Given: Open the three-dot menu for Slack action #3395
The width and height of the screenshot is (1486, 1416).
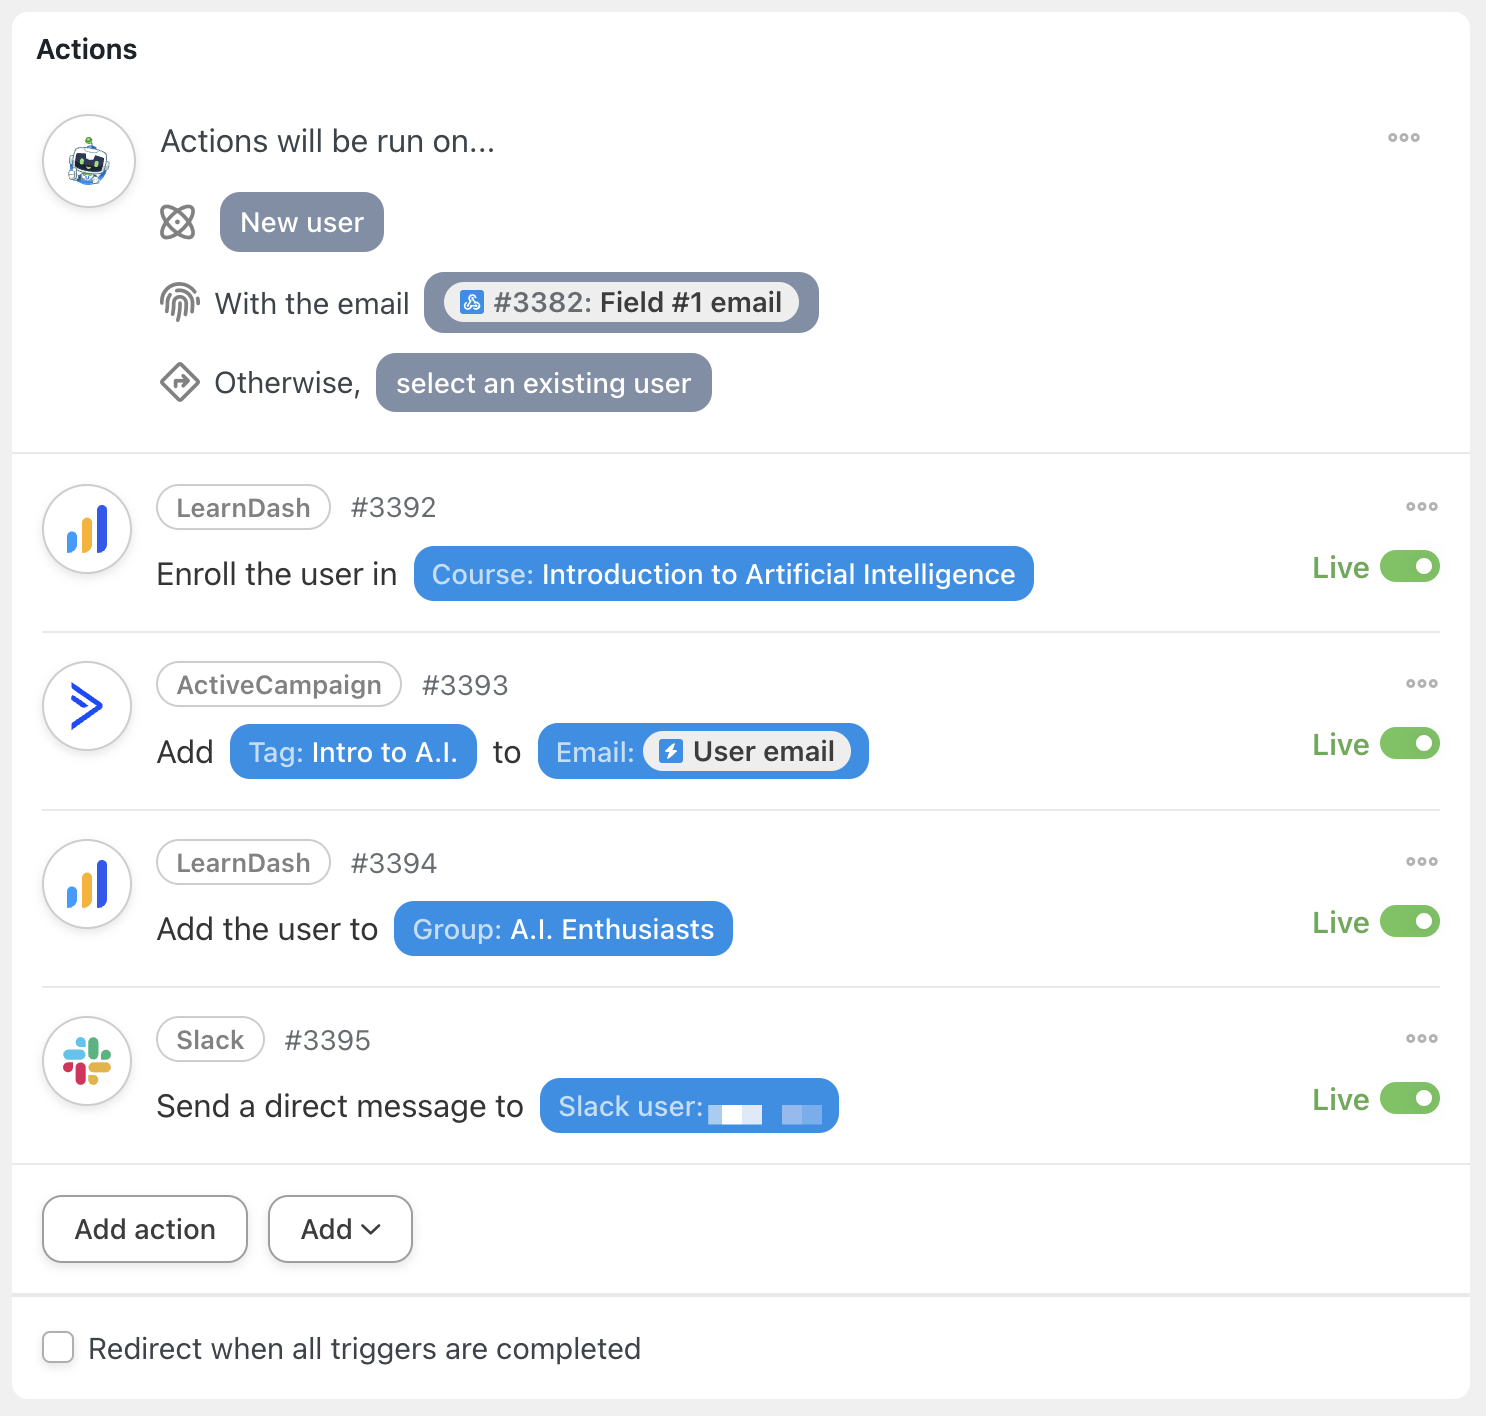Looking at the screenshot, I should coord(1421,1039).
